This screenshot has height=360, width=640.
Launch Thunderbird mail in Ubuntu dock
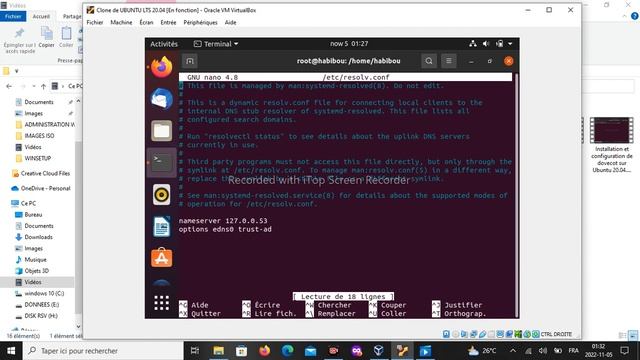[162, 99]
